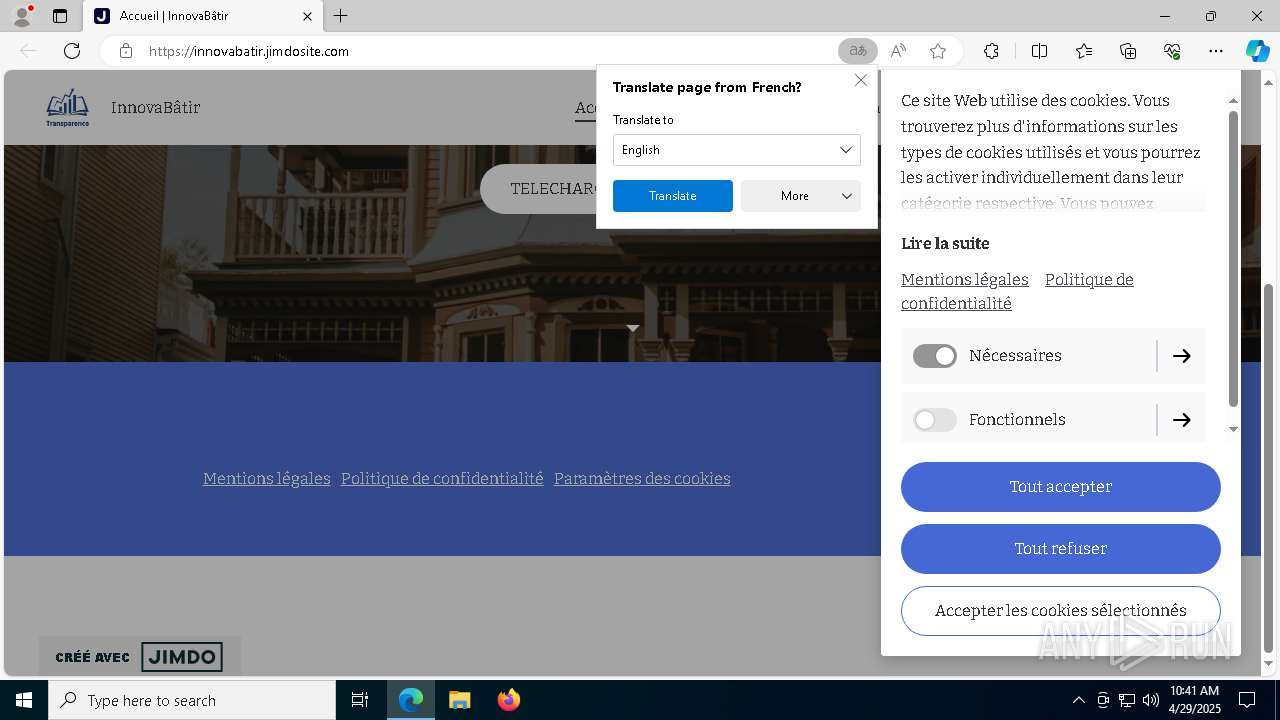Open Read aloud icon in address bar
This screenshot has width=1280, height=720.
(x=898, y=51)
